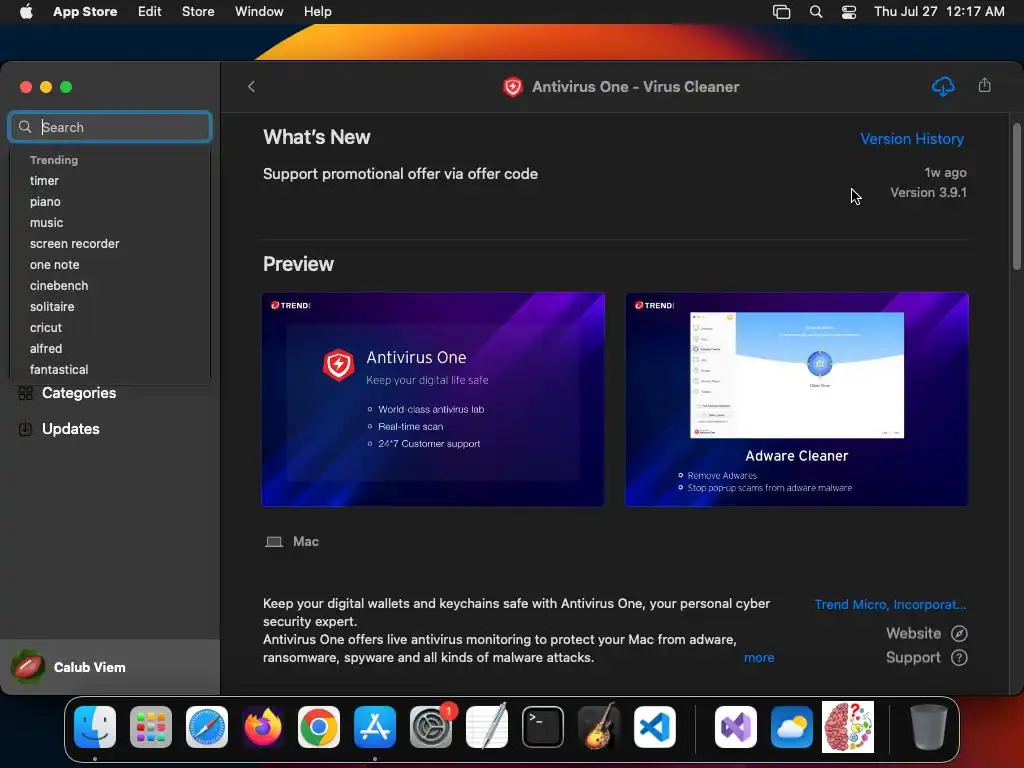The width and height of the screenshot is (1024, 768).
Task: Open Terminal from the Dock
Action: point(543,727)
